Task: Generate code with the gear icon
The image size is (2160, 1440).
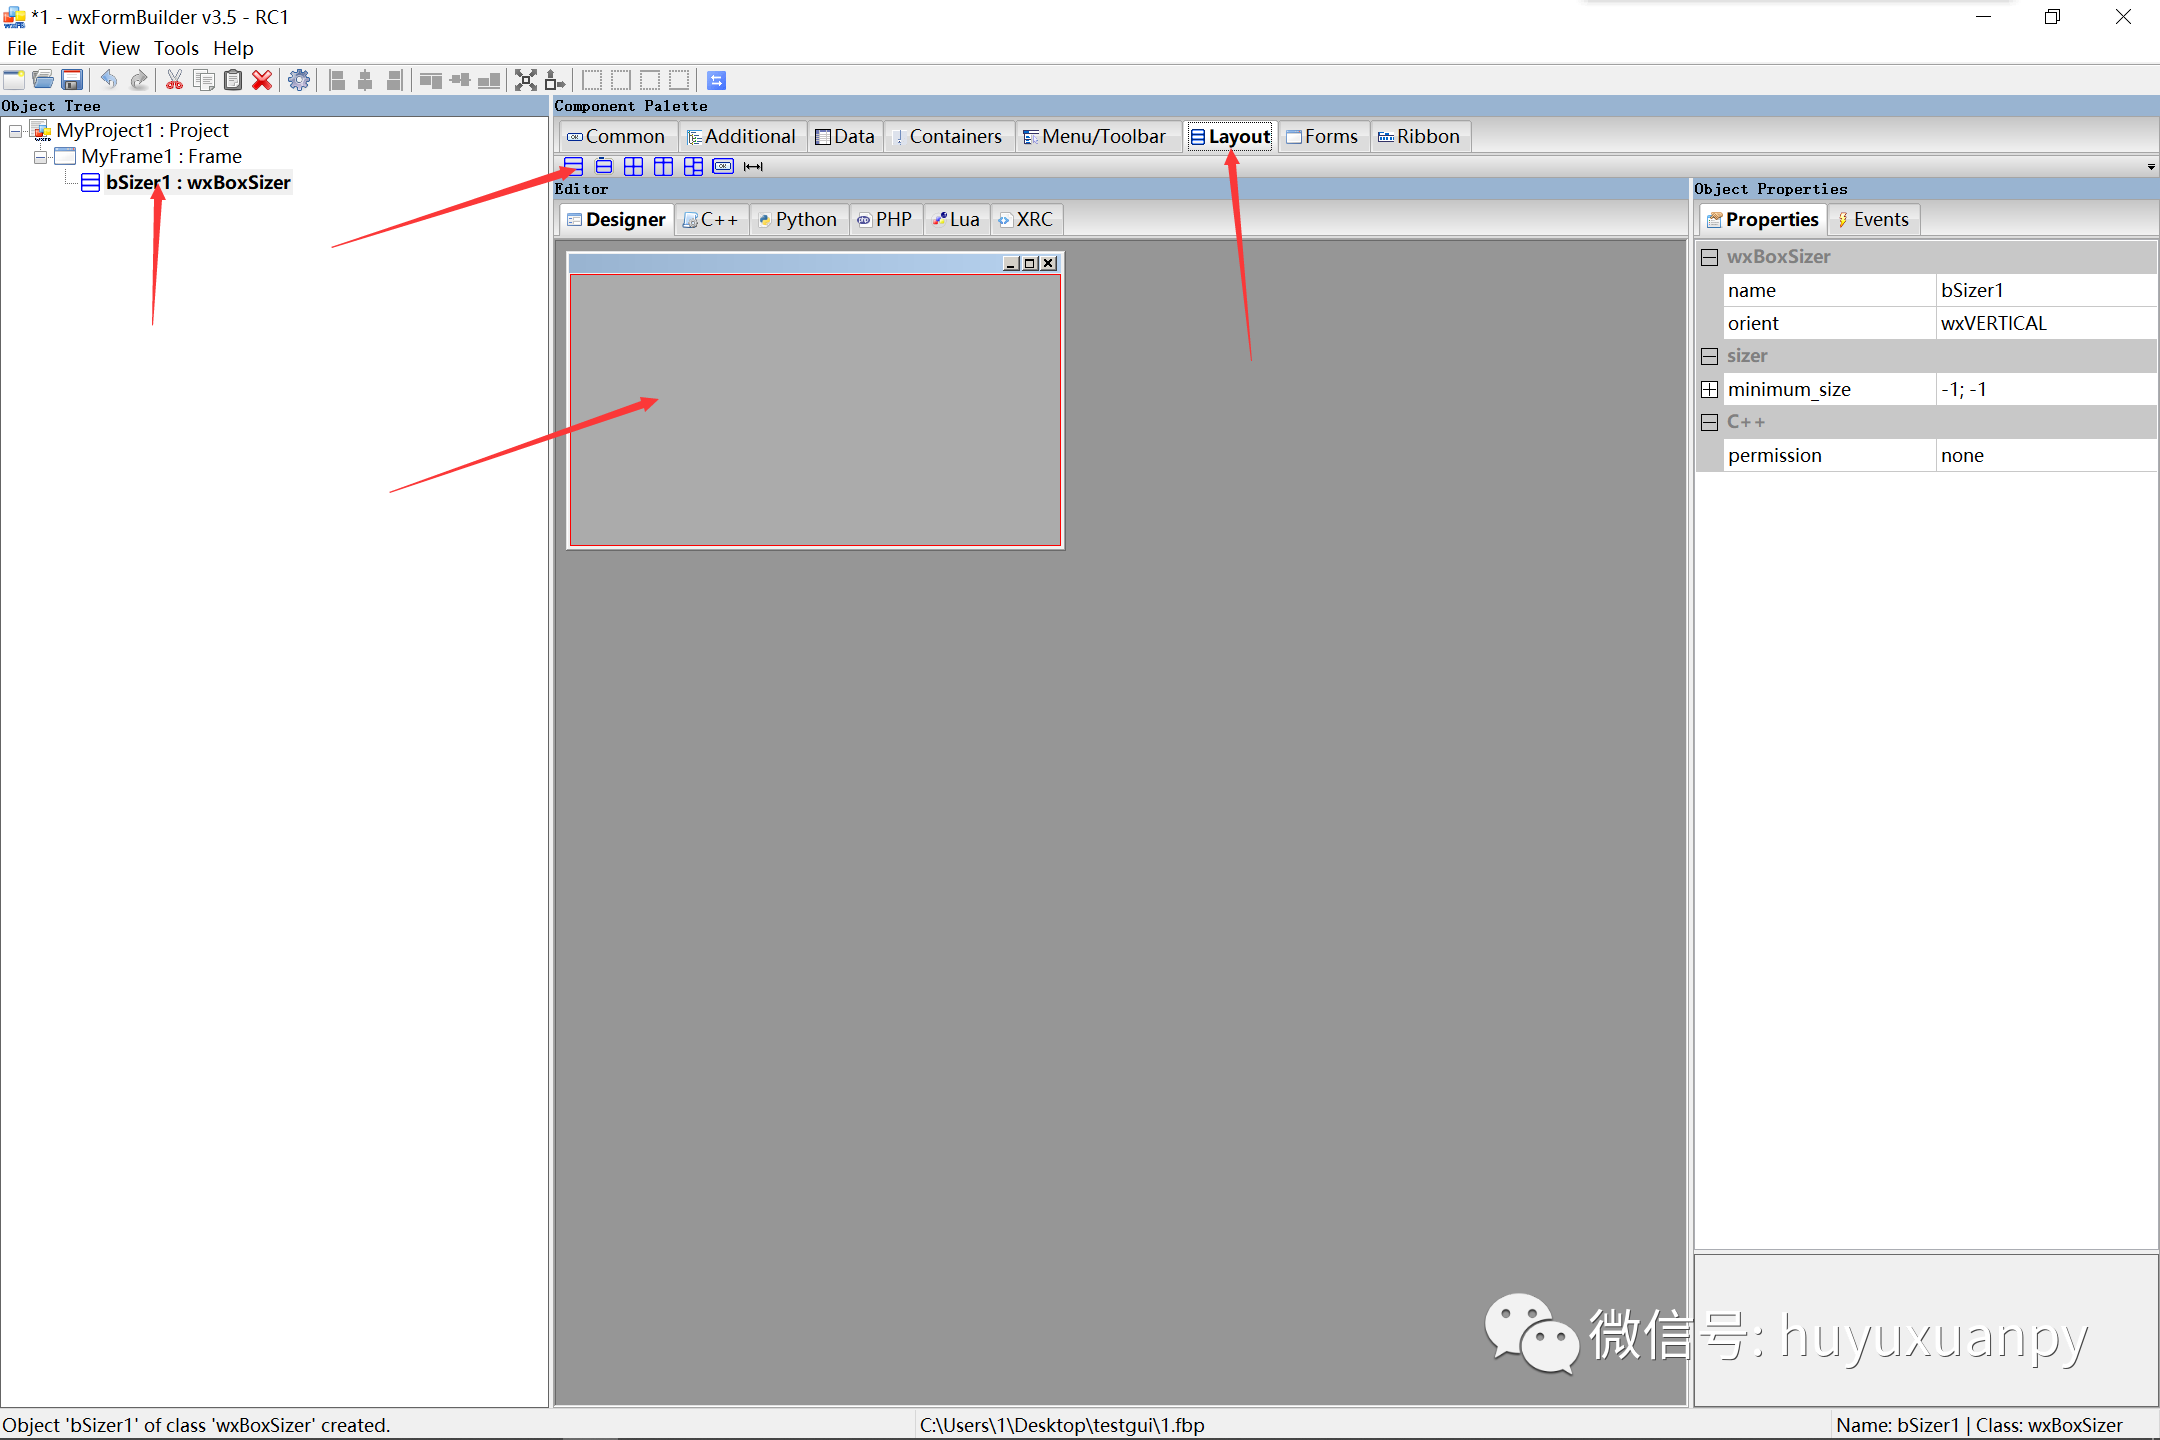Action: click(x=299, y=80)
